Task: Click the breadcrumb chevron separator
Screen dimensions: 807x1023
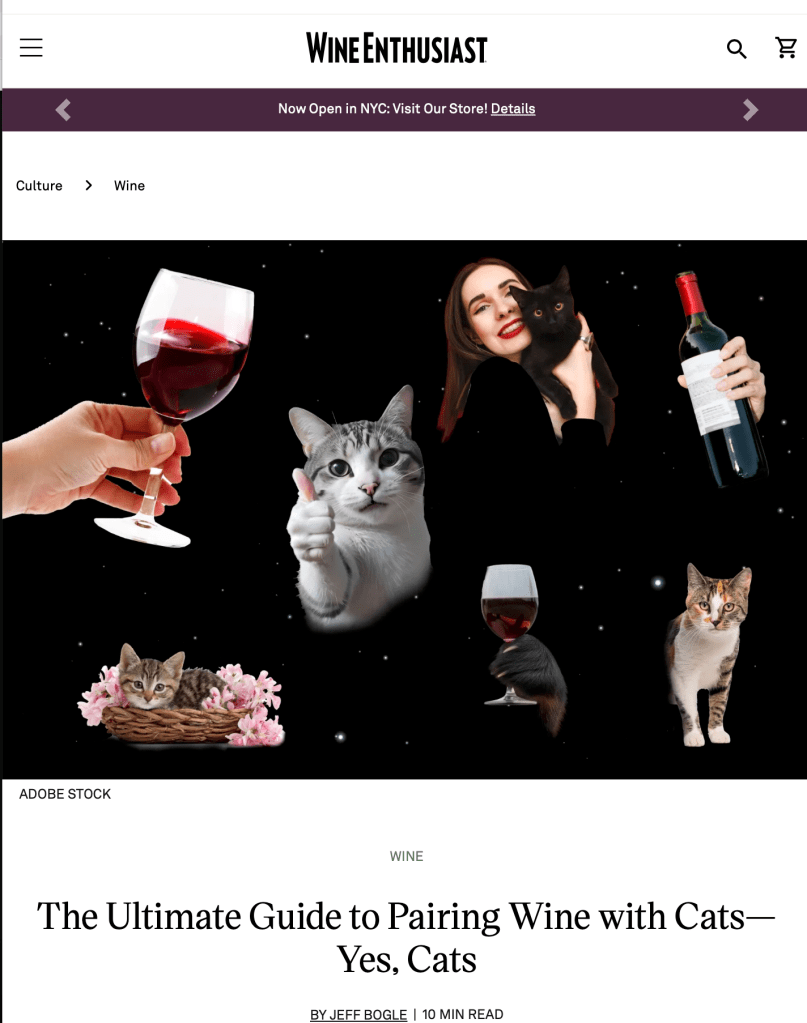Action: [89, 185]
